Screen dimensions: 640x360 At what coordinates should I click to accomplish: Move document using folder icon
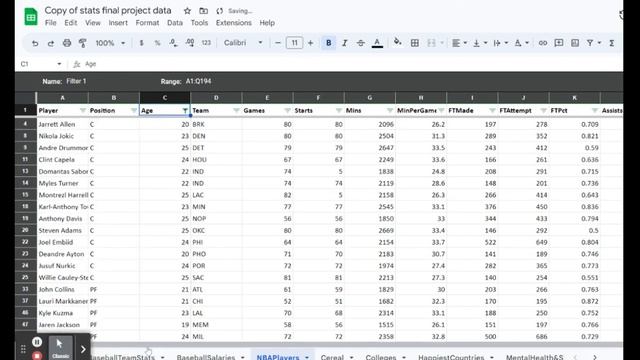click(203, 11)
